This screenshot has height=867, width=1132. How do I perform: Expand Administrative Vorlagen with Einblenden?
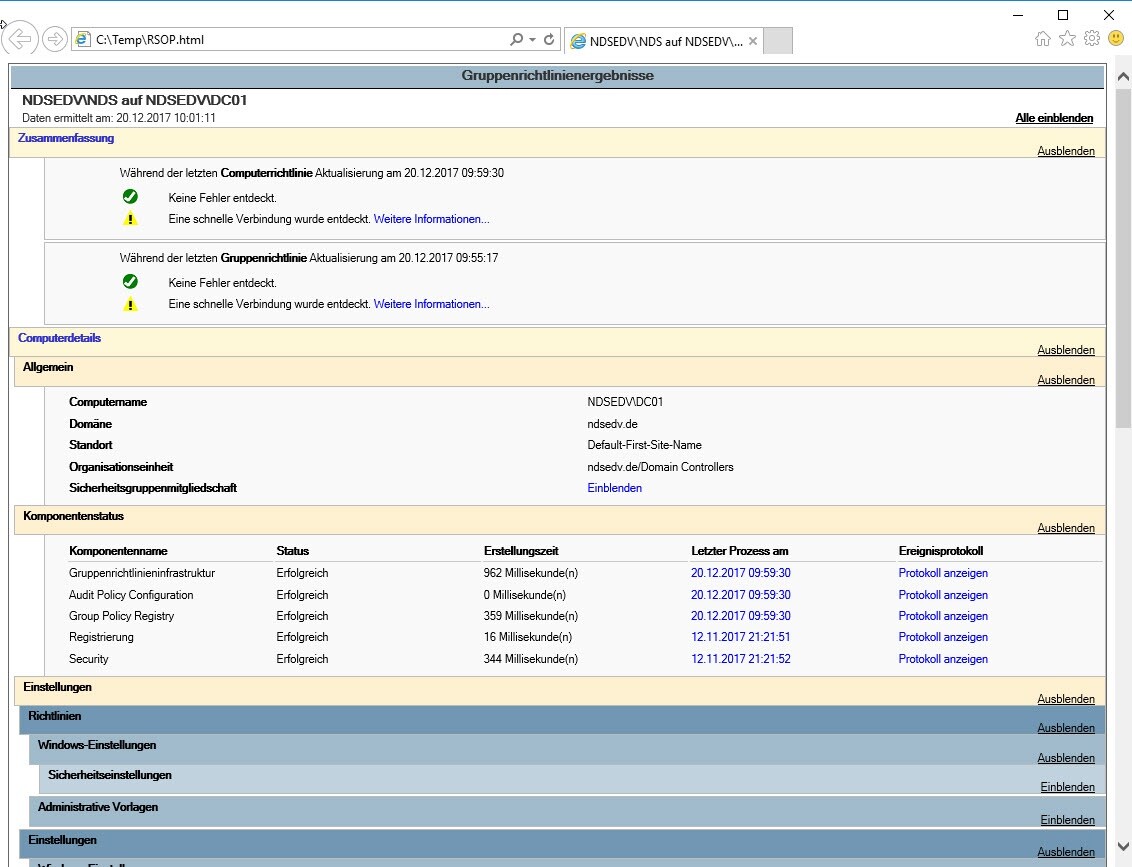1067,820
